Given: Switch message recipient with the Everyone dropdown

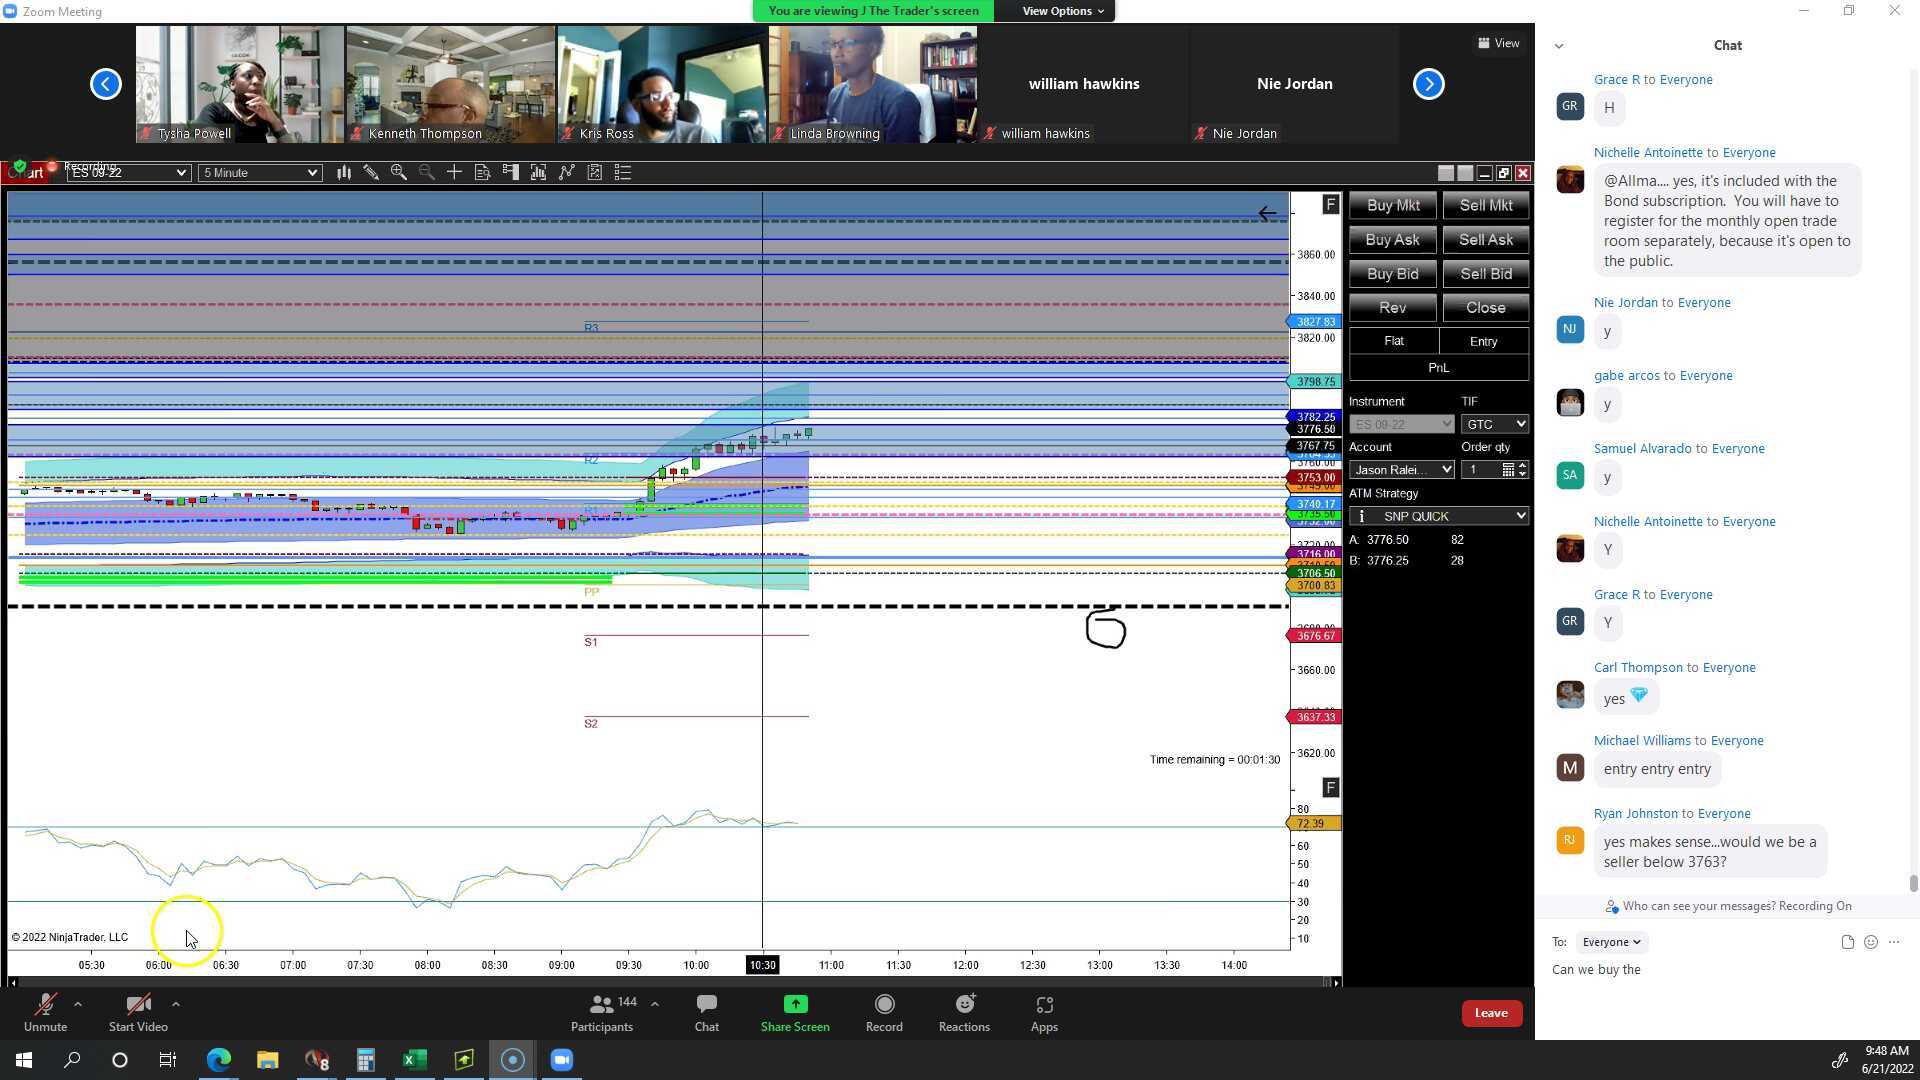Looking at the screenshot, I should (x=1610, y=941).
